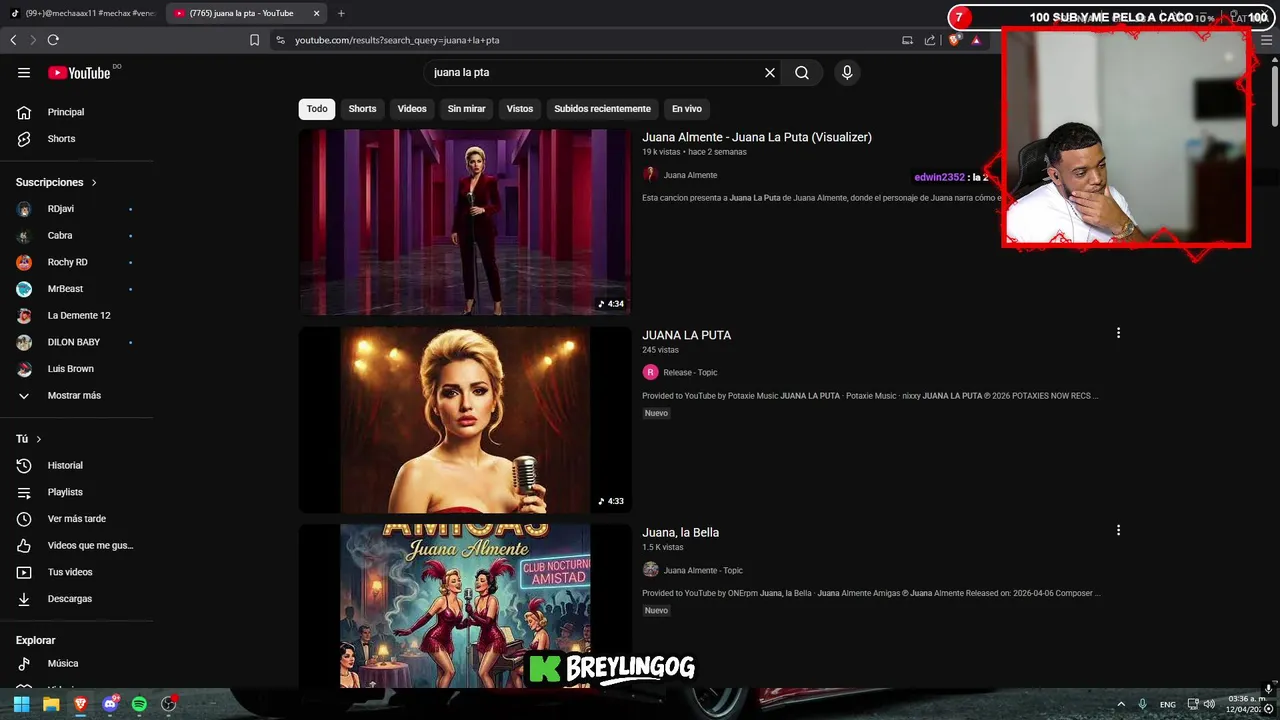Share this page from address bar
The height and width of the screenshot is (720, 1280).
coord(930,40)
